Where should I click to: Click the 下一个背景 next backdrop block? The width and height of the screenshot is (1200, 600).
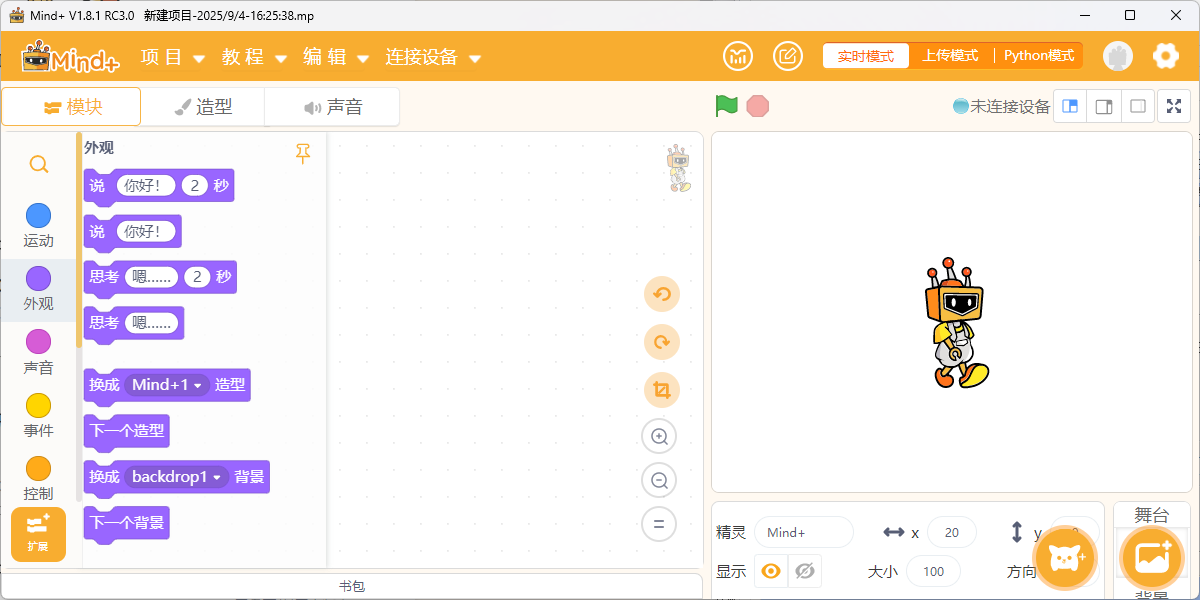127,523
